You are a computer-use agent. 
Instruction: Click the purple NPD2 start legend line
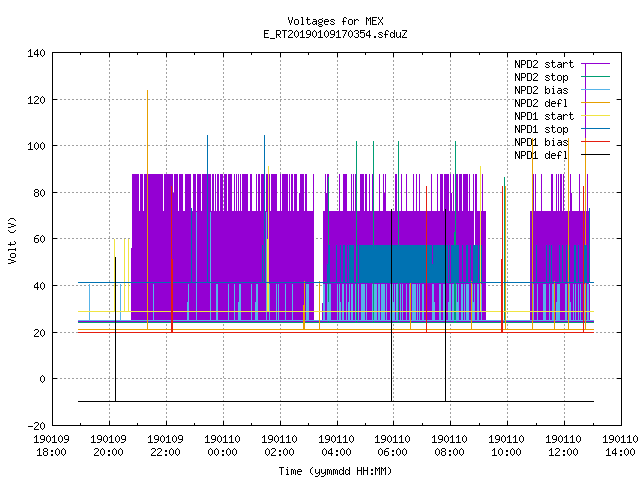pos(596,64)
